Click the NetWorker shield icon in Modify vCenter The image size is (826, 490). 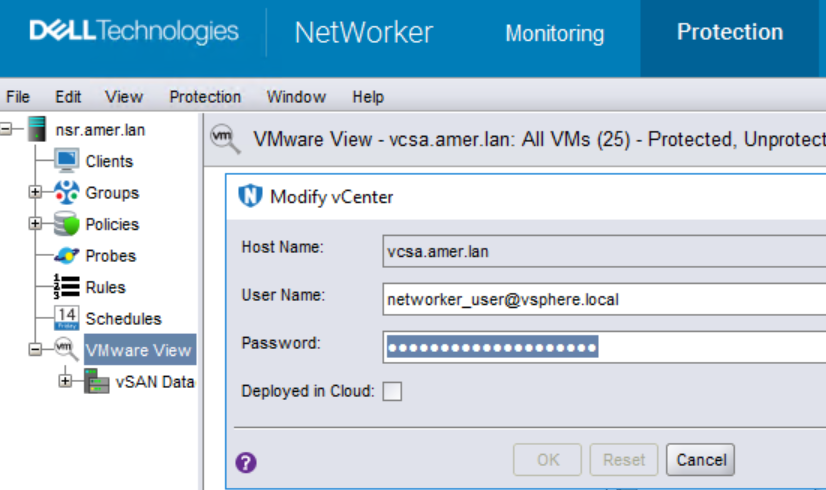pyautogui.click(x=250, y=196)
